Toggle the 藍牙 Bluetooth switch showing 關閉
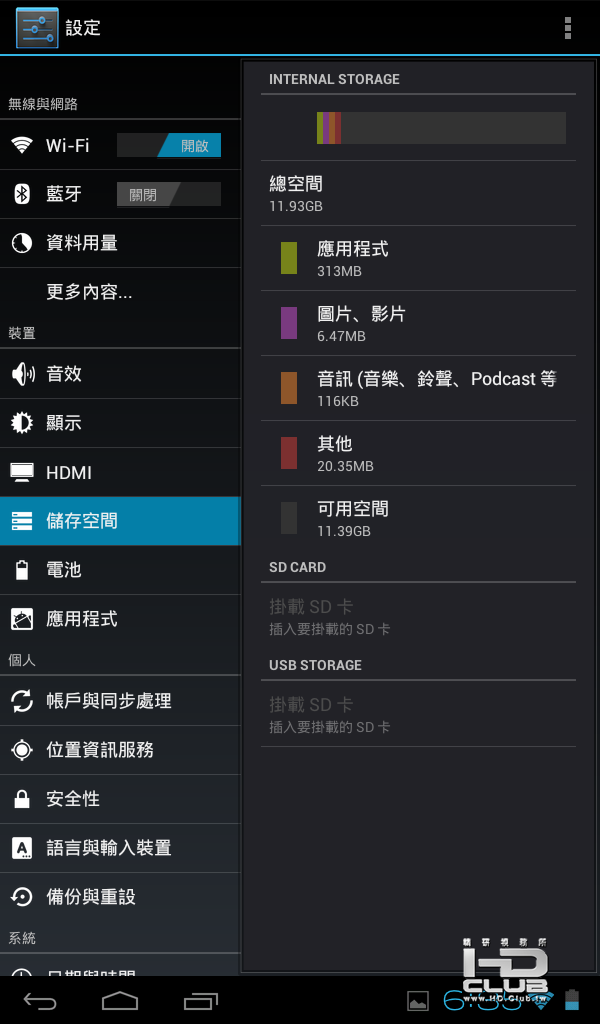600x1024 pixels. (169, 195)
